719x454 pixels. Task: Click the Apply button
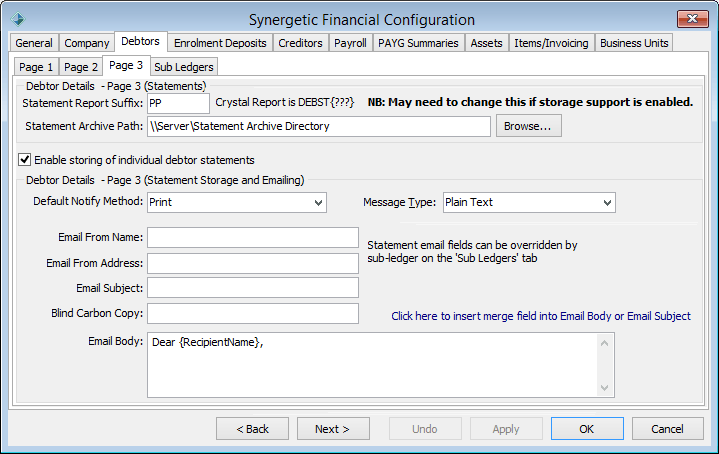[x=506, y=429]
